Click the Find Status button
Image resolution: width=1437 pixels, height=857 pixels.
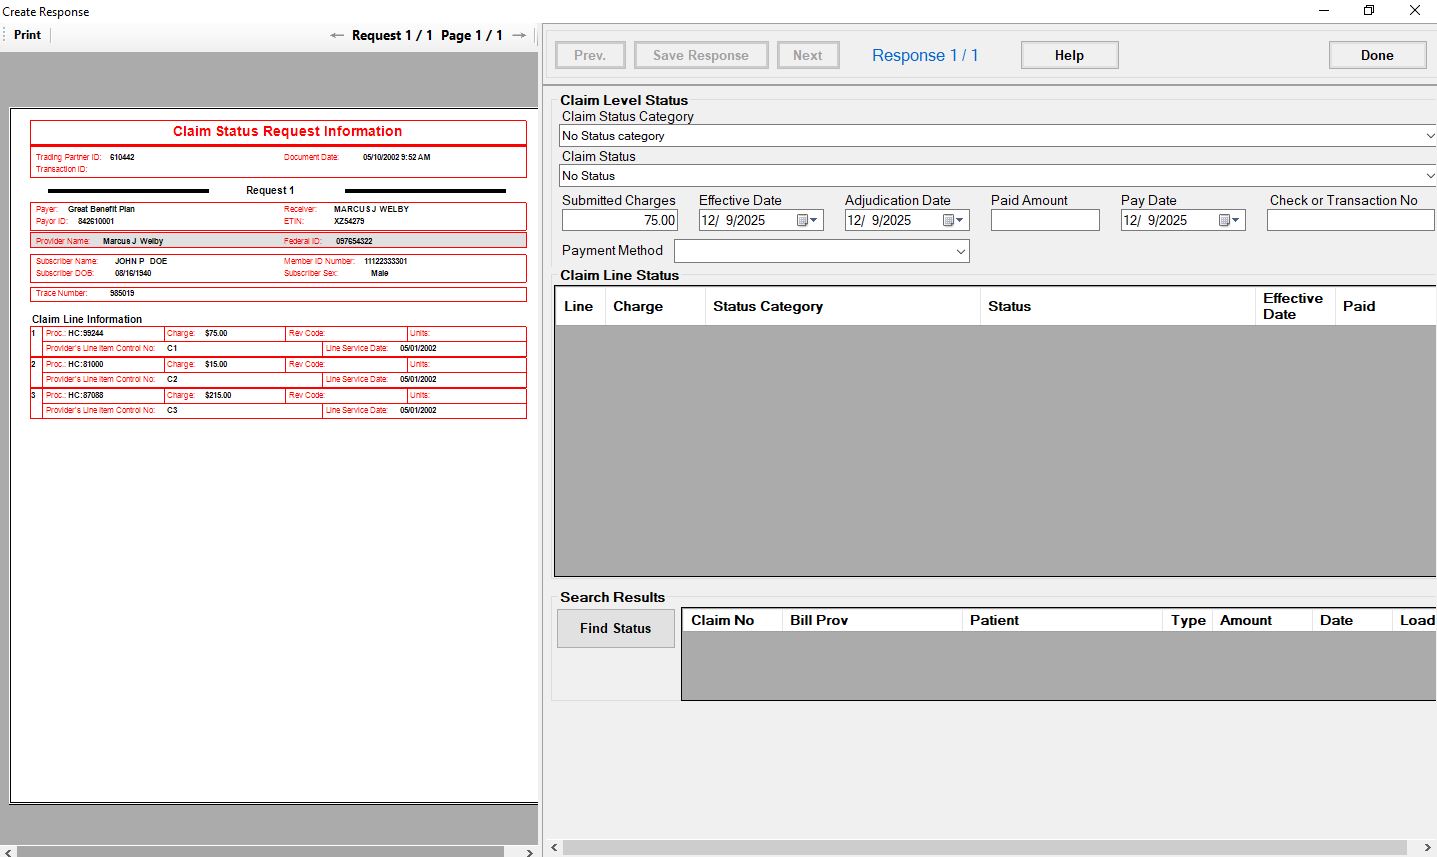pyautogui.click(x=615, y=628)
